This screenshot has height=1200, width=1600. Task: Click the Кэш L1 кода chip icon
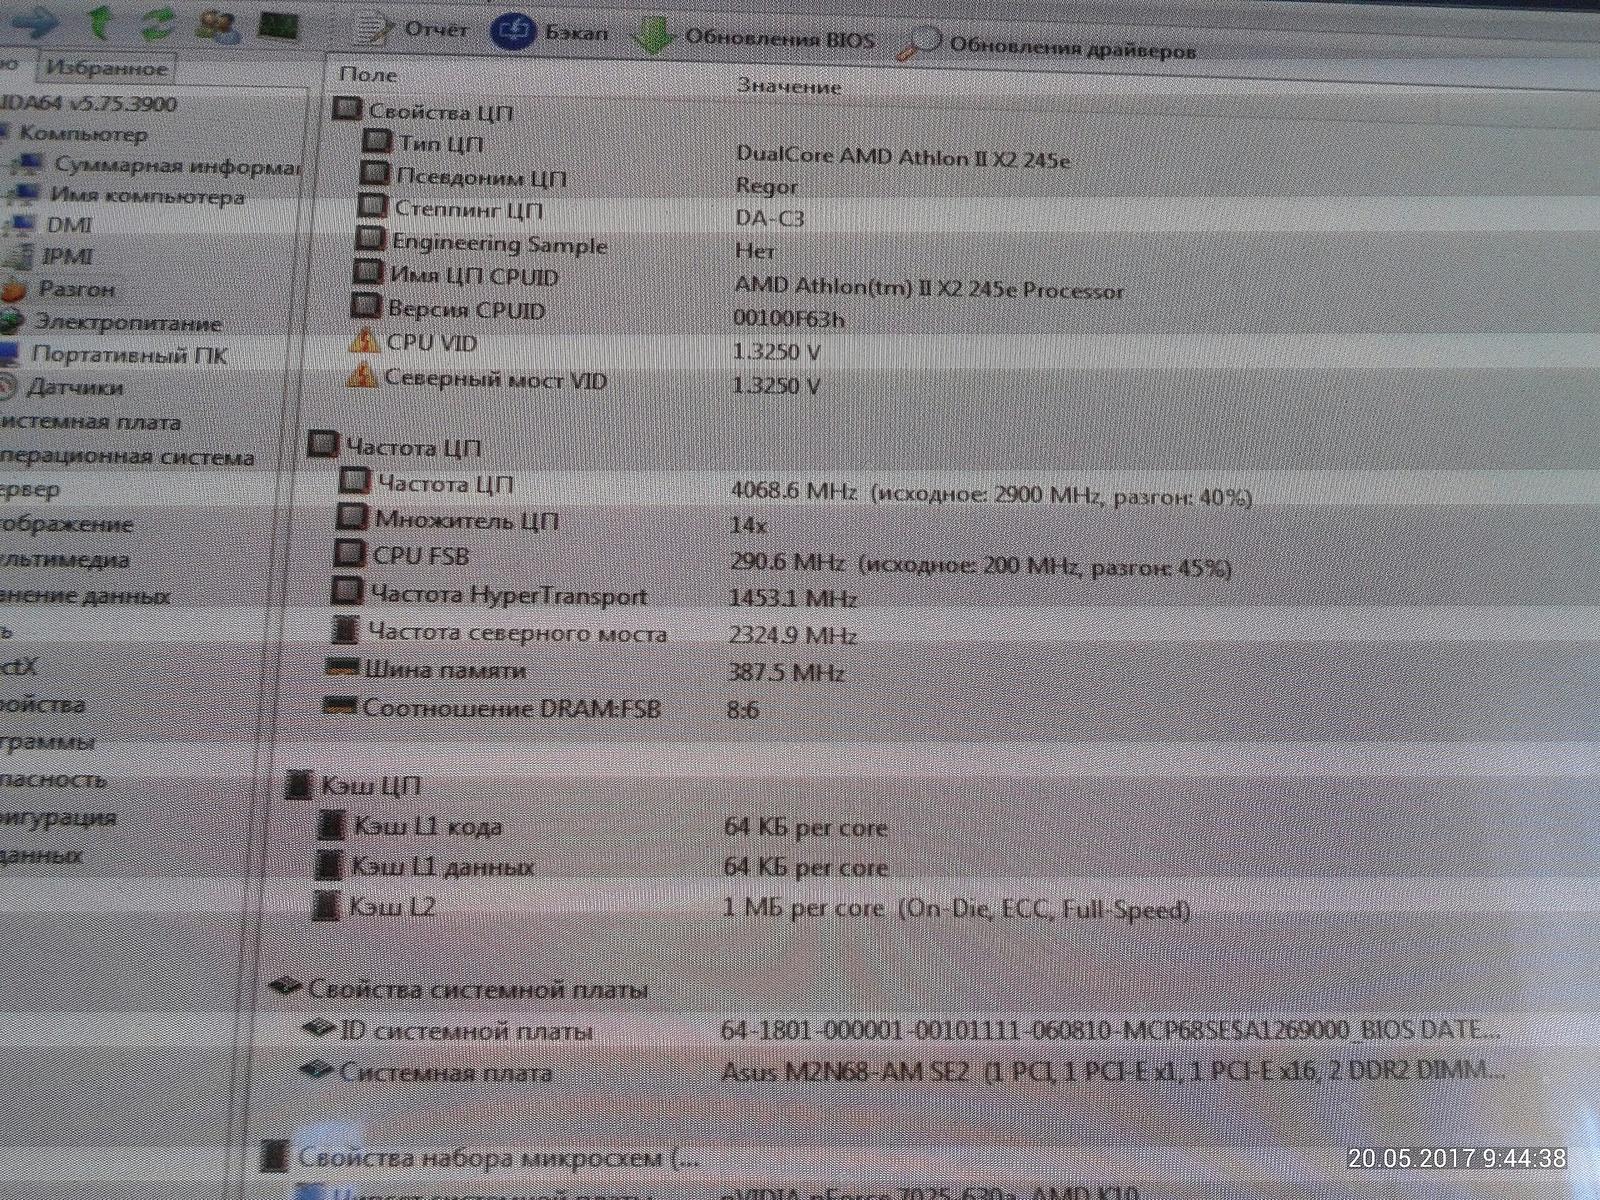(x=330, y=824)
